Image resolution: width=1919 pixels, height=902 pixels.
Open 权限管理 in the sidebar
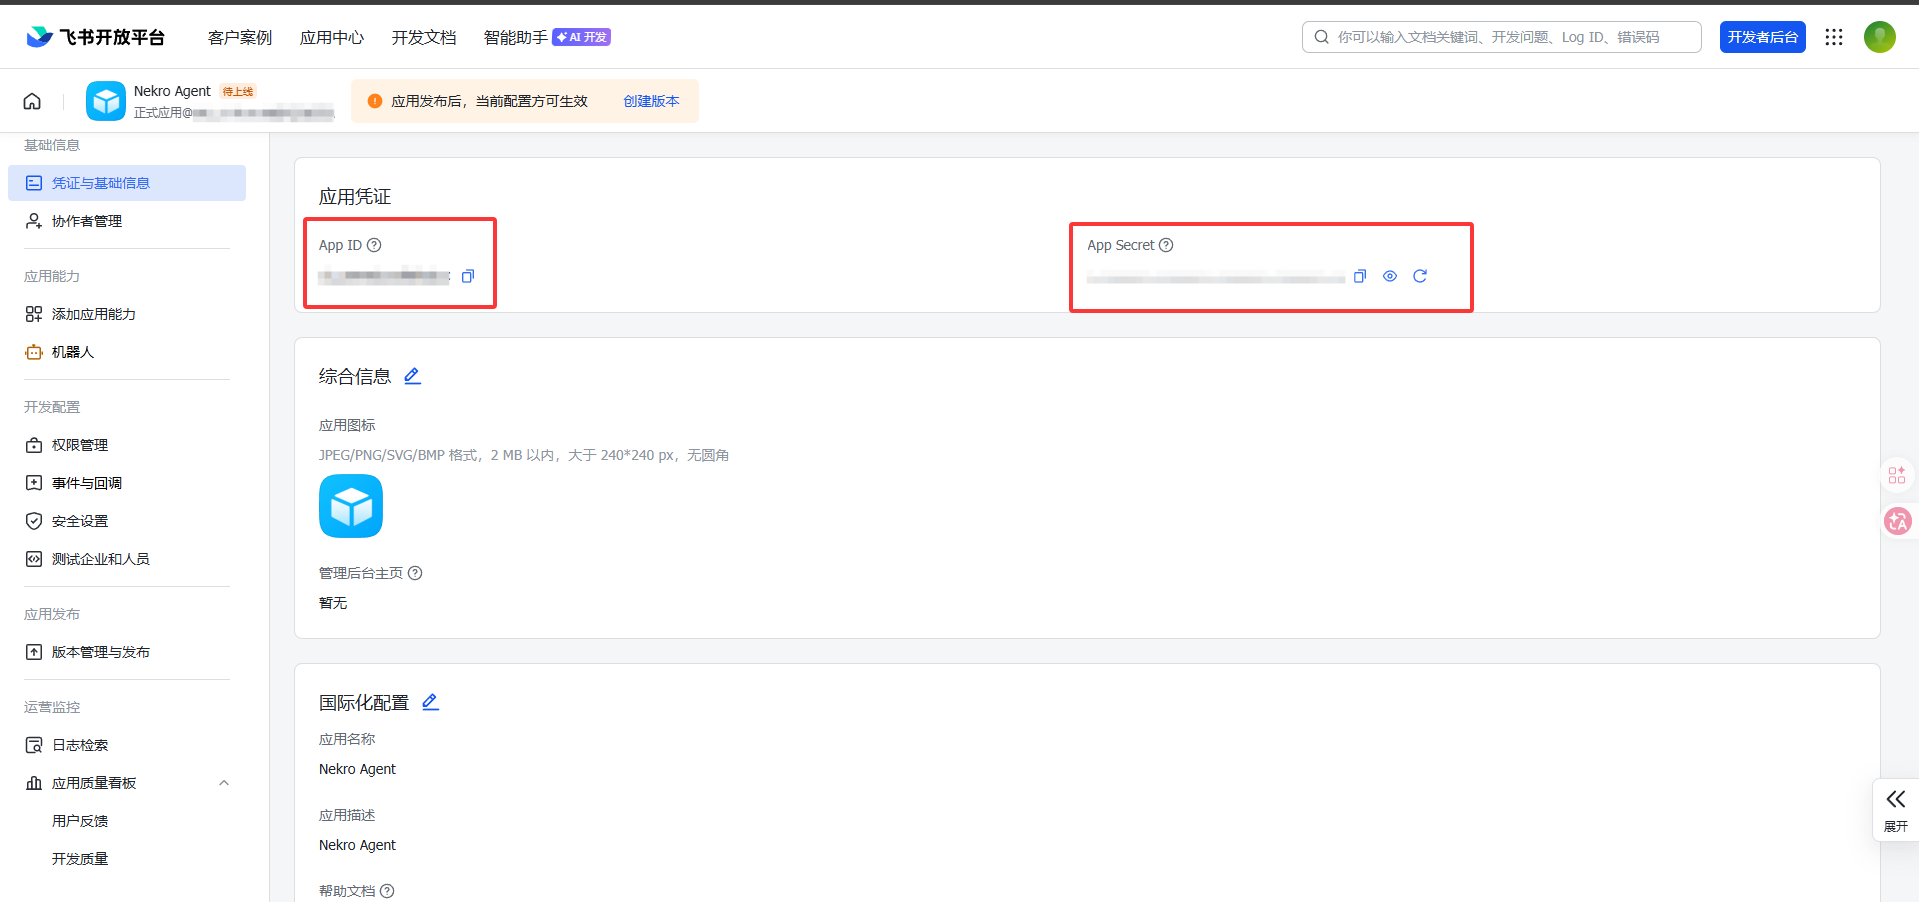coord(79,445)
